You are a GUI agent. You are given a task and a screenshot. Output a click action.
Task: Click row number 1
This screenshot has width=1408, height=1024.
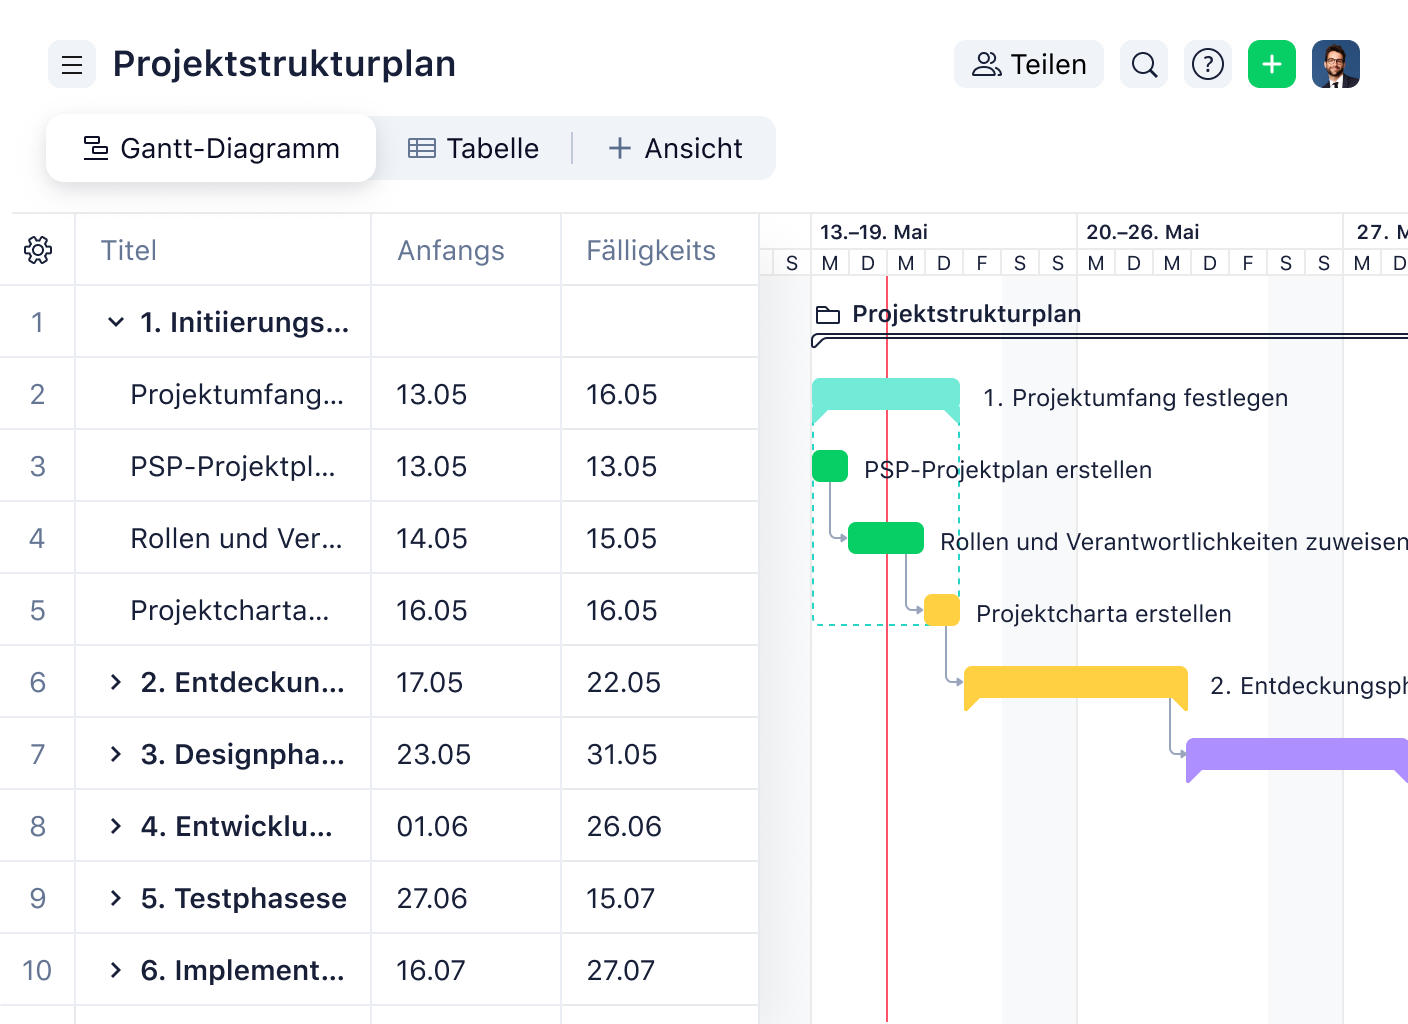37,322
